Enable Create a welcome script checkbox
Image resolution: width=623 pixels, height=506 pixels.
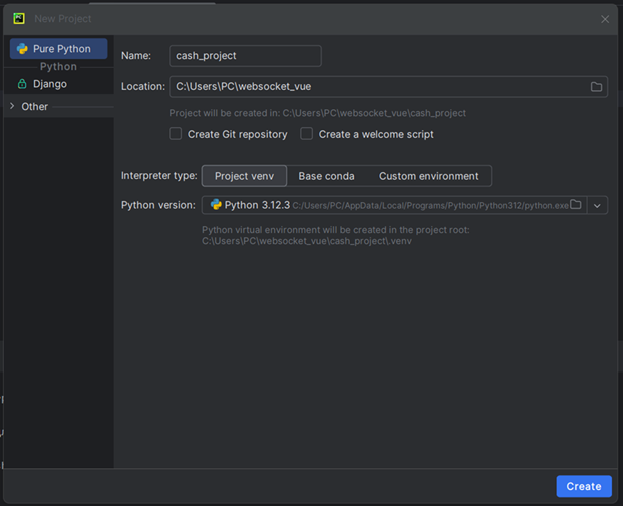(x=306, y=134)
